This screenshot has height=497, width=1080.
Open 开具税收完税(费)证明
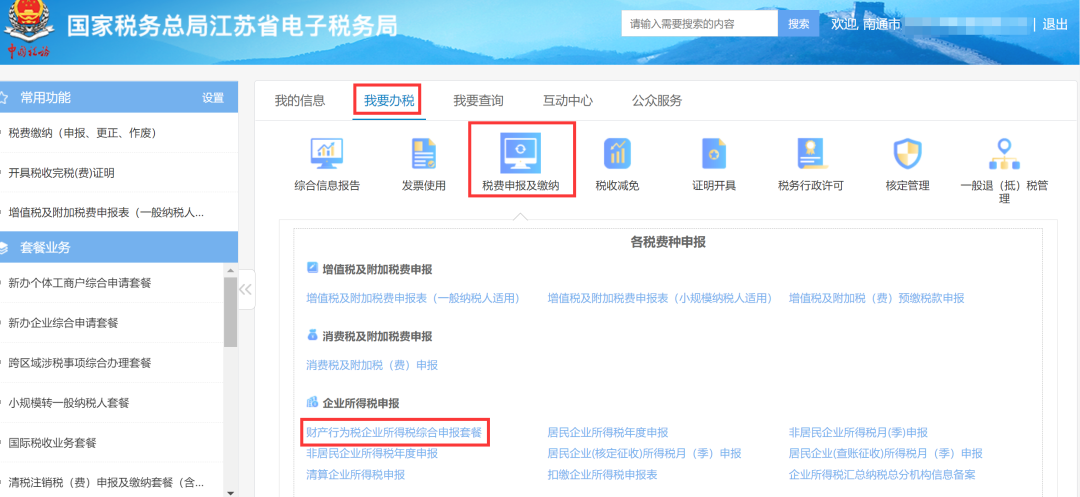pyautogui.click(x=61, y=173)
